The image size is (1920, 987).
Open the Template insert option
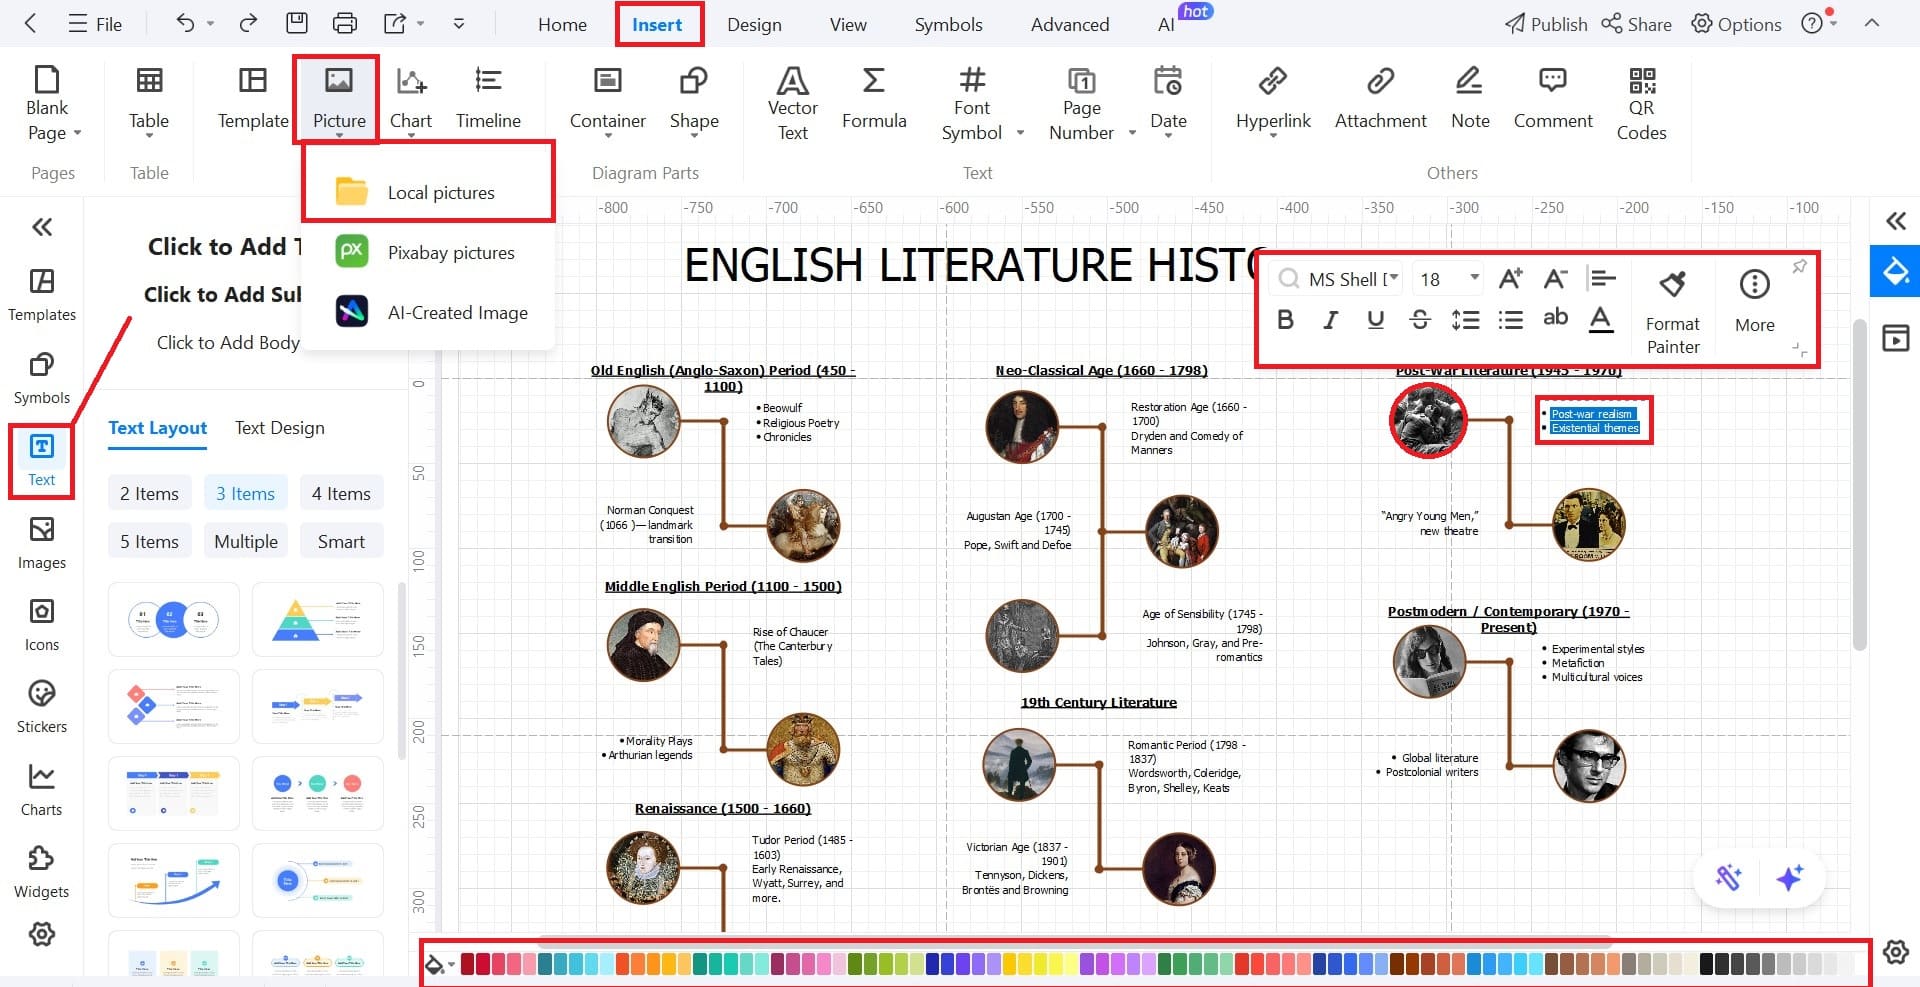253,99
